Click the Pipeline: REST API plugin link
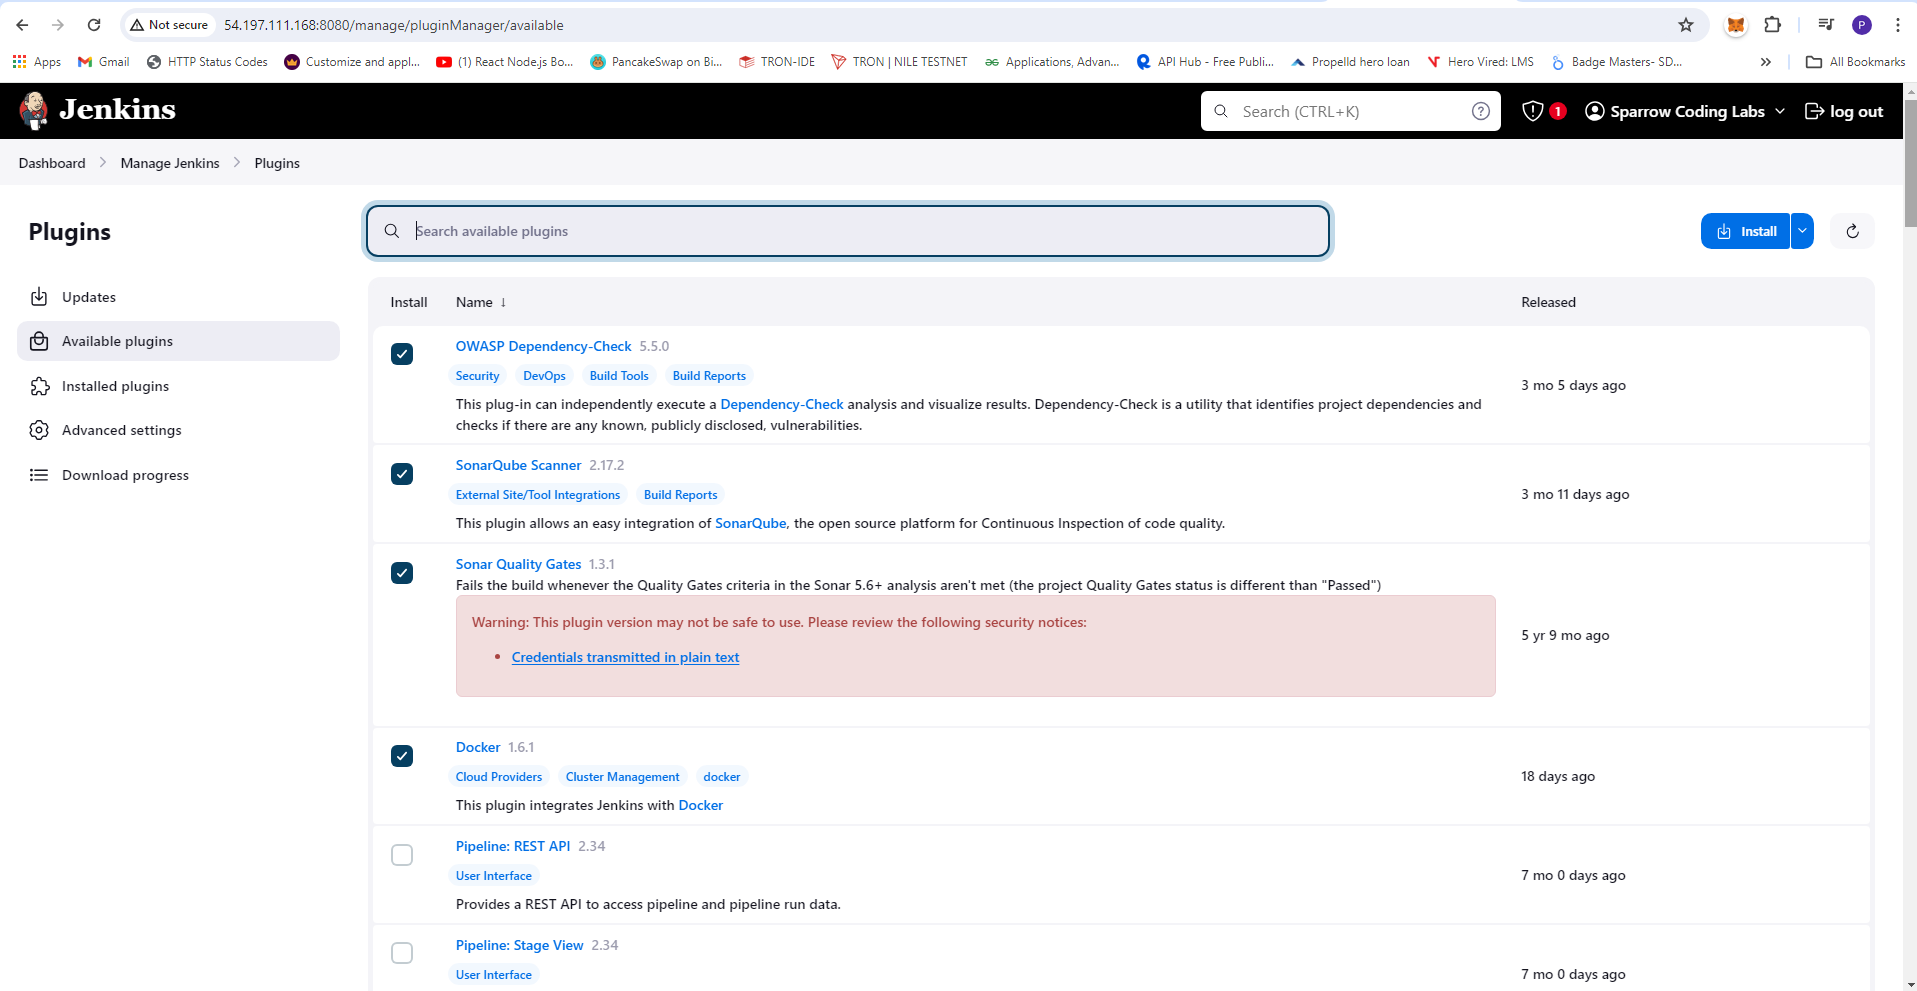 [x=513, y=846]
